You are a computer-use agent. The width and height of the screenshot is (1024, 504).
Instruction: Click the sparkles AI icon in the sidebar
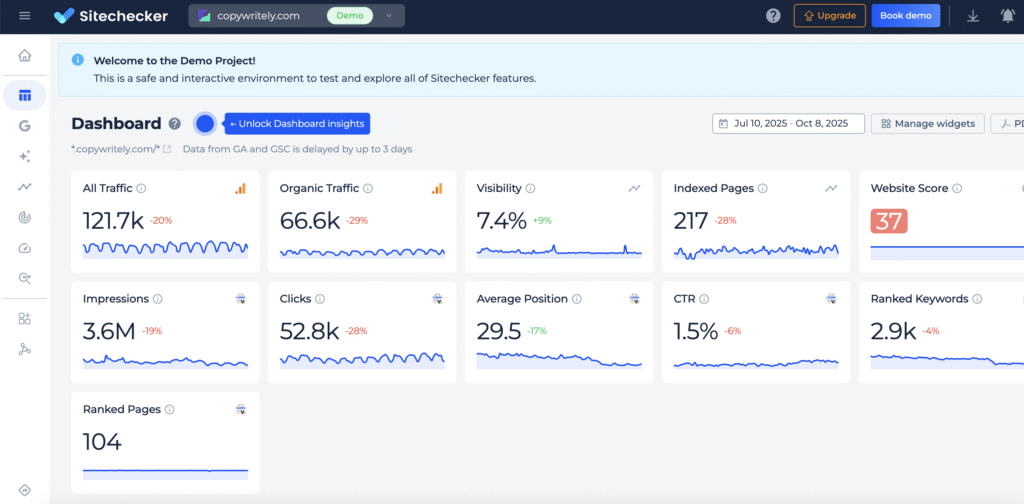click(25, 157)
